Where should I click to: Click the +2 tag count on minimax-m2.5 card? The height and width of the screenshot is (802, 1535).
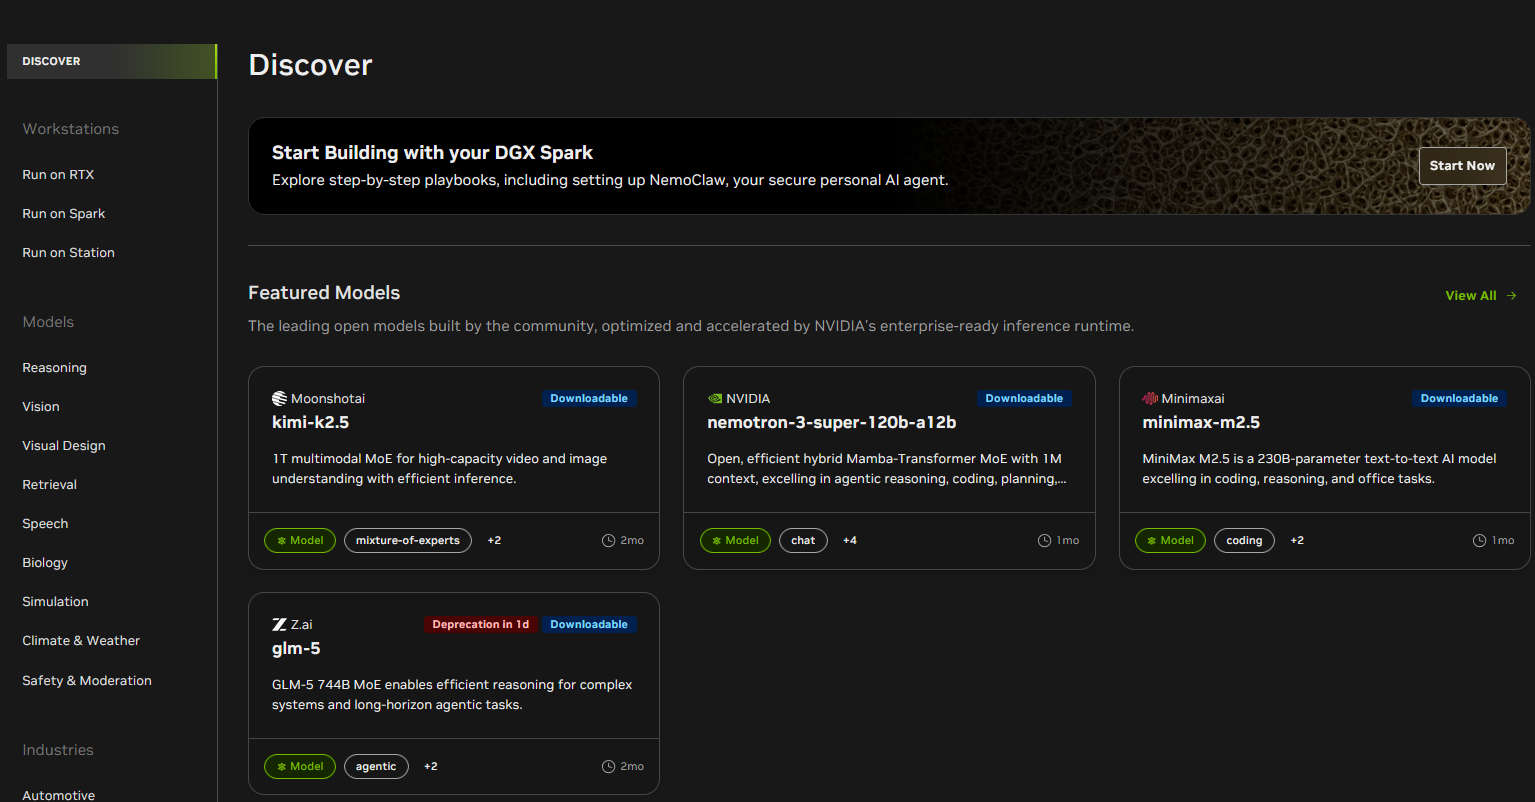point(1297,541)
